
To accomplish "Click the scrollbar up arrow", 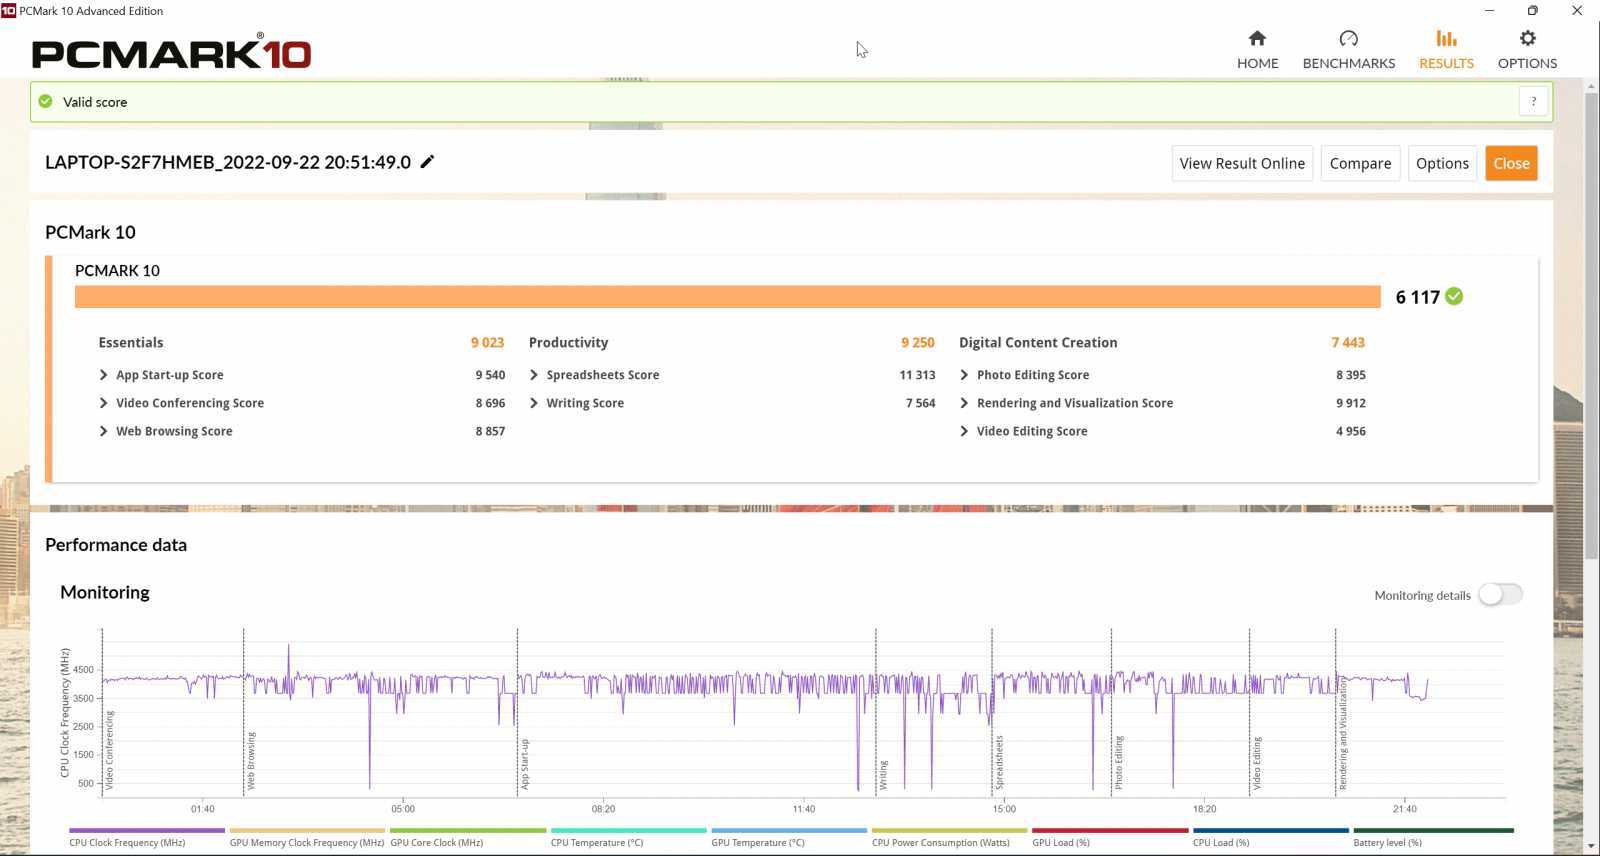I will [x=1591, y=85].
